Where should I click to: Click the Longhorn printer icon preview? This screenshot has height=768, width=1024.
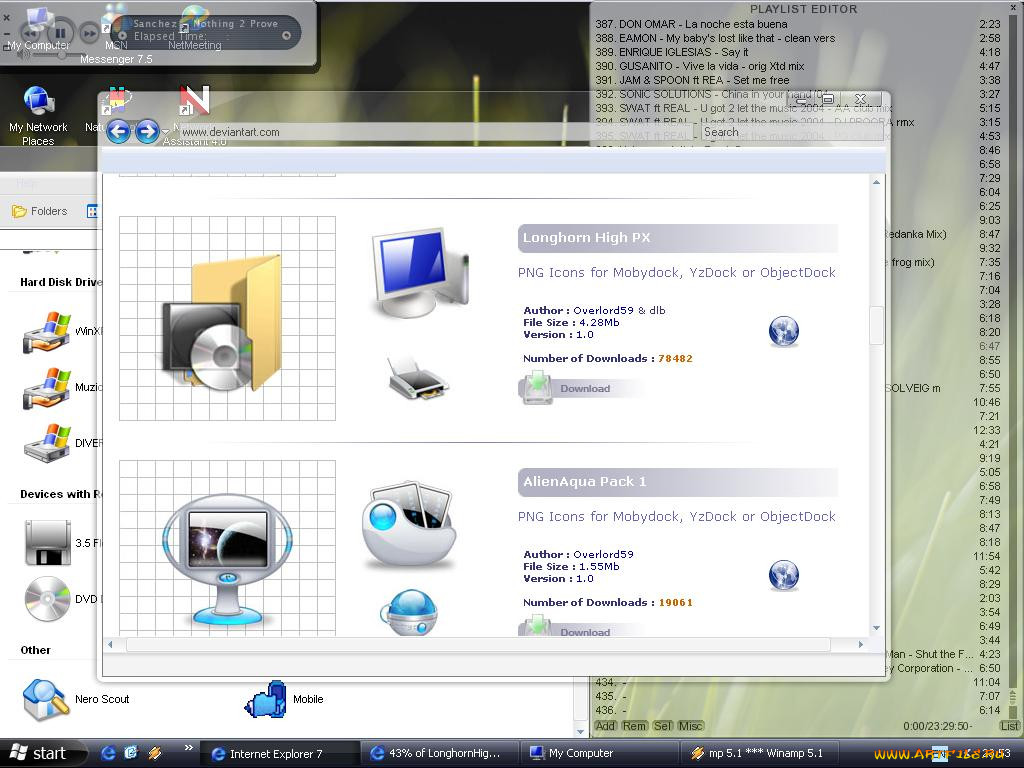tap(418, 378)
